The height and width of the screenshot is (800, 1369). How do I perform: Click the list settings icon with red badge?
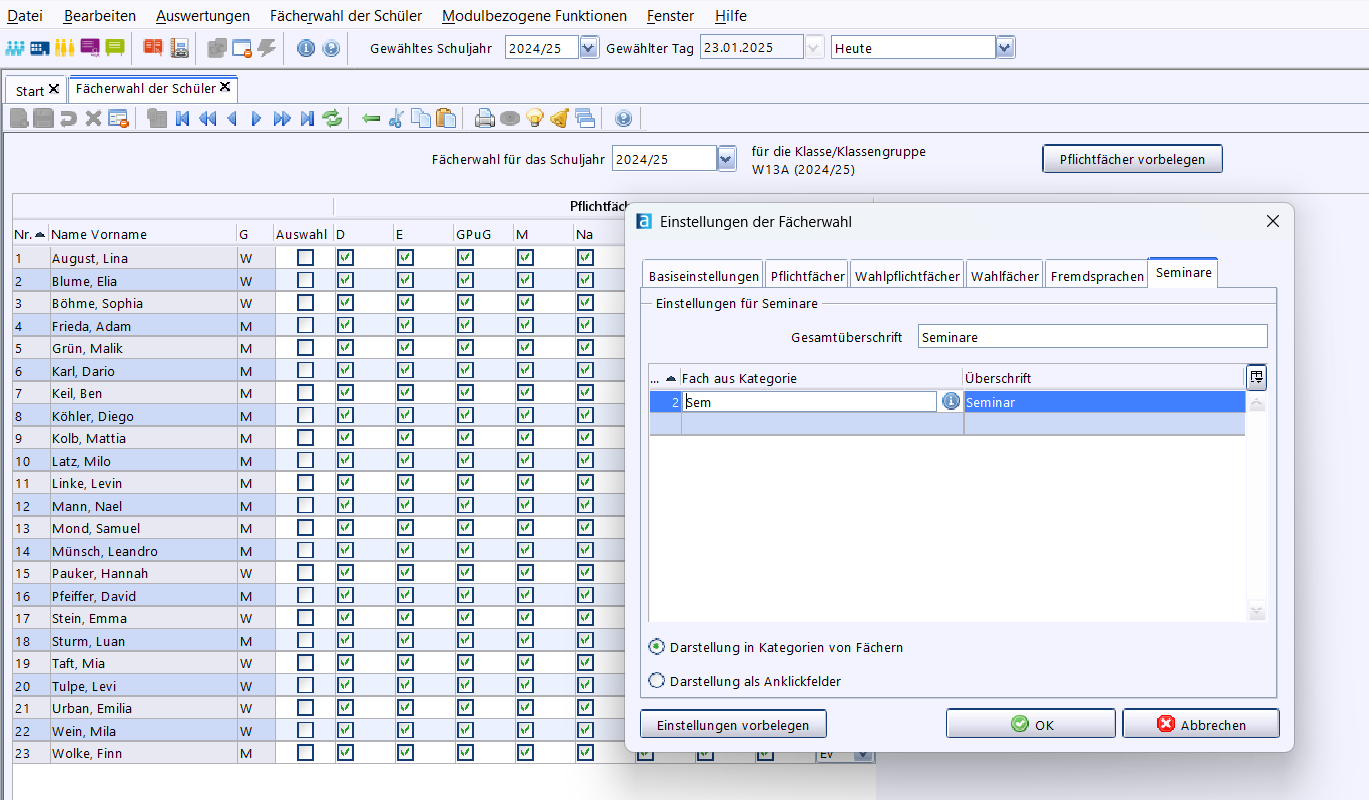tap(118, 119)
